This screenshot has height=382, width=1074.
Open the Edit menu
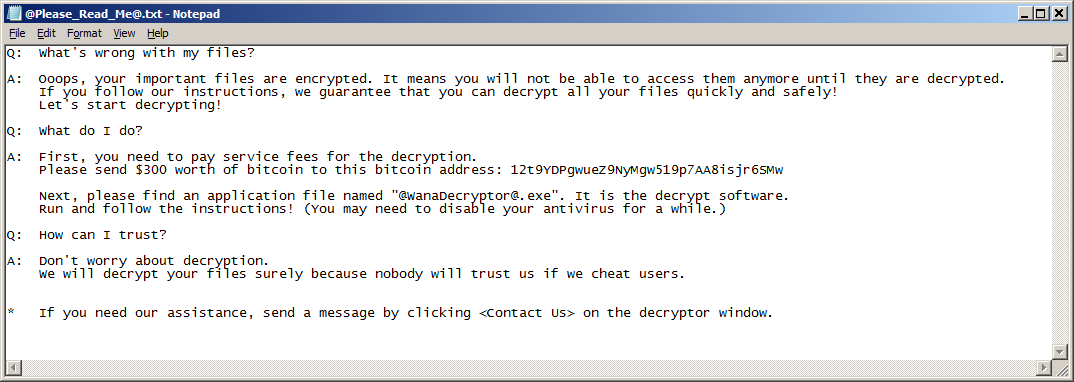tap(47, 33)
